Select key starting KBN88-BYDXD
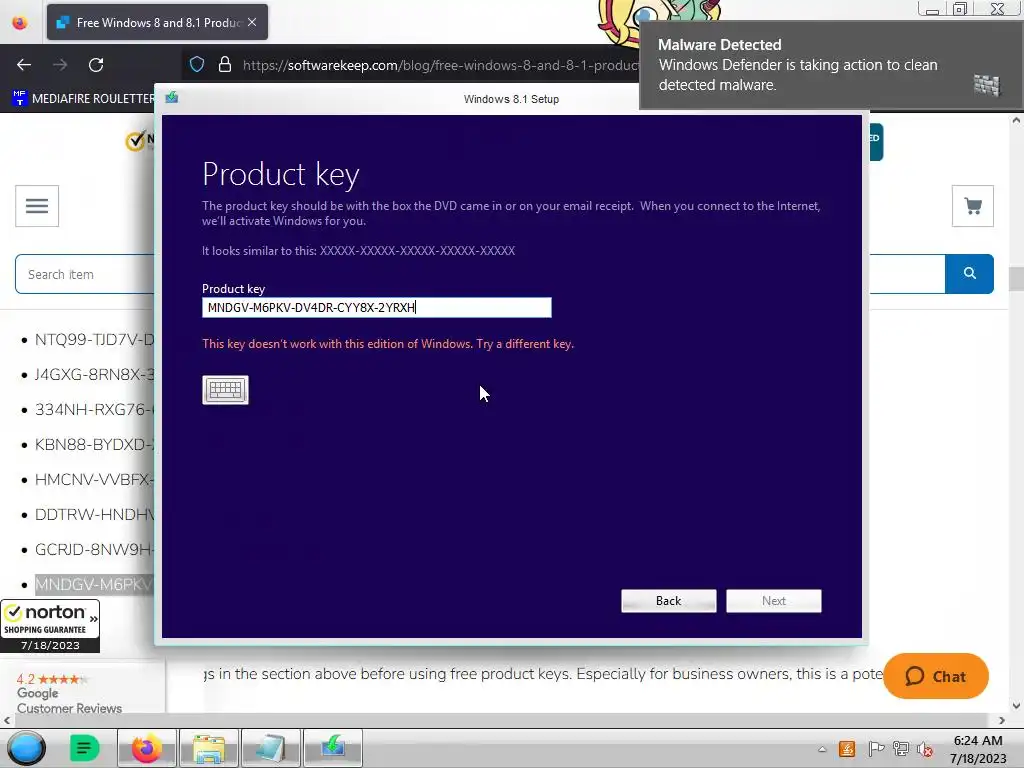This screenshot has height=768, width=1024. tap(94, 445)
